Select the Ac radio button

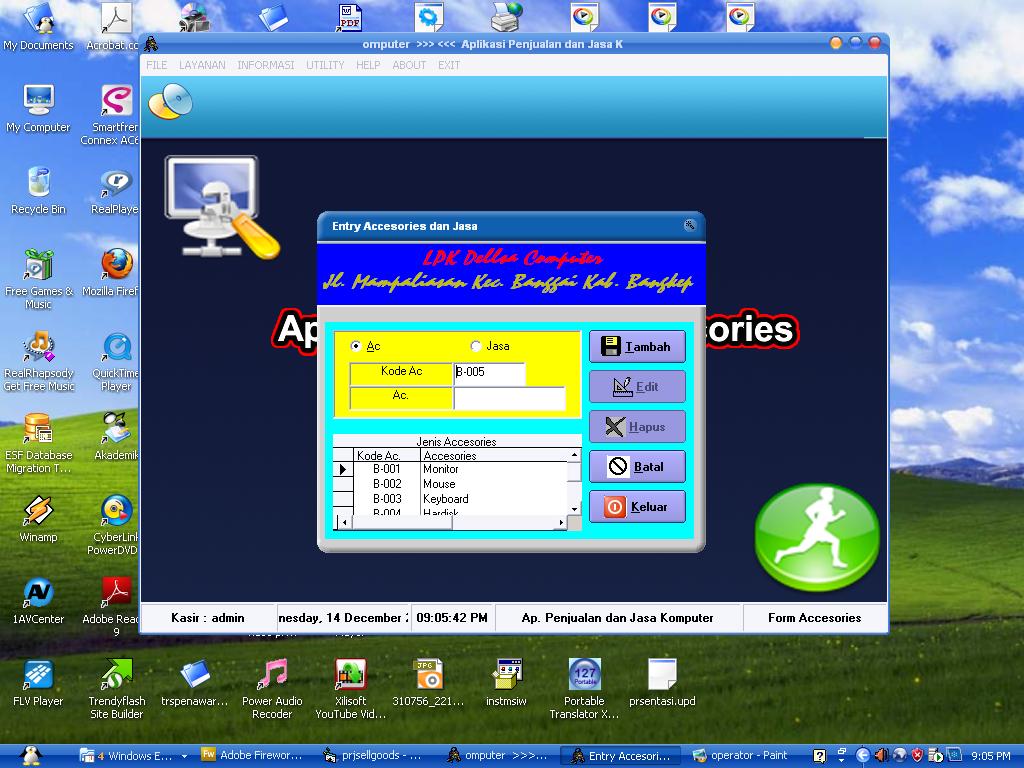tap(356, 346)
